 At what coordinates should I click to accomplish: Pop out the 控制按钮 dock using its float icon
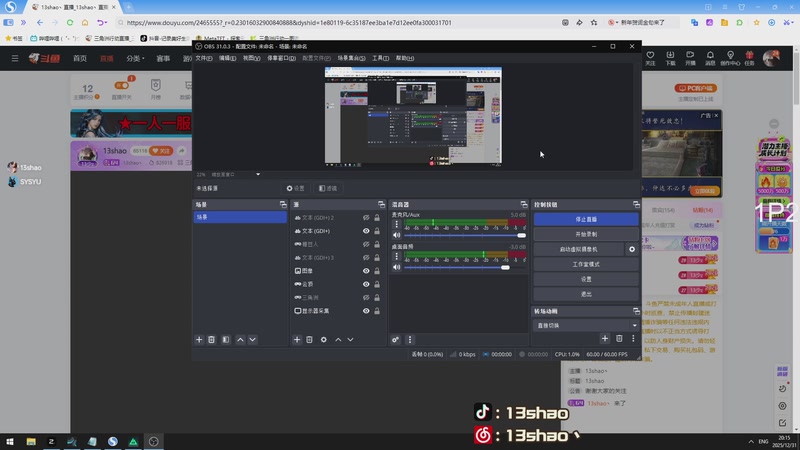(636, 205)
